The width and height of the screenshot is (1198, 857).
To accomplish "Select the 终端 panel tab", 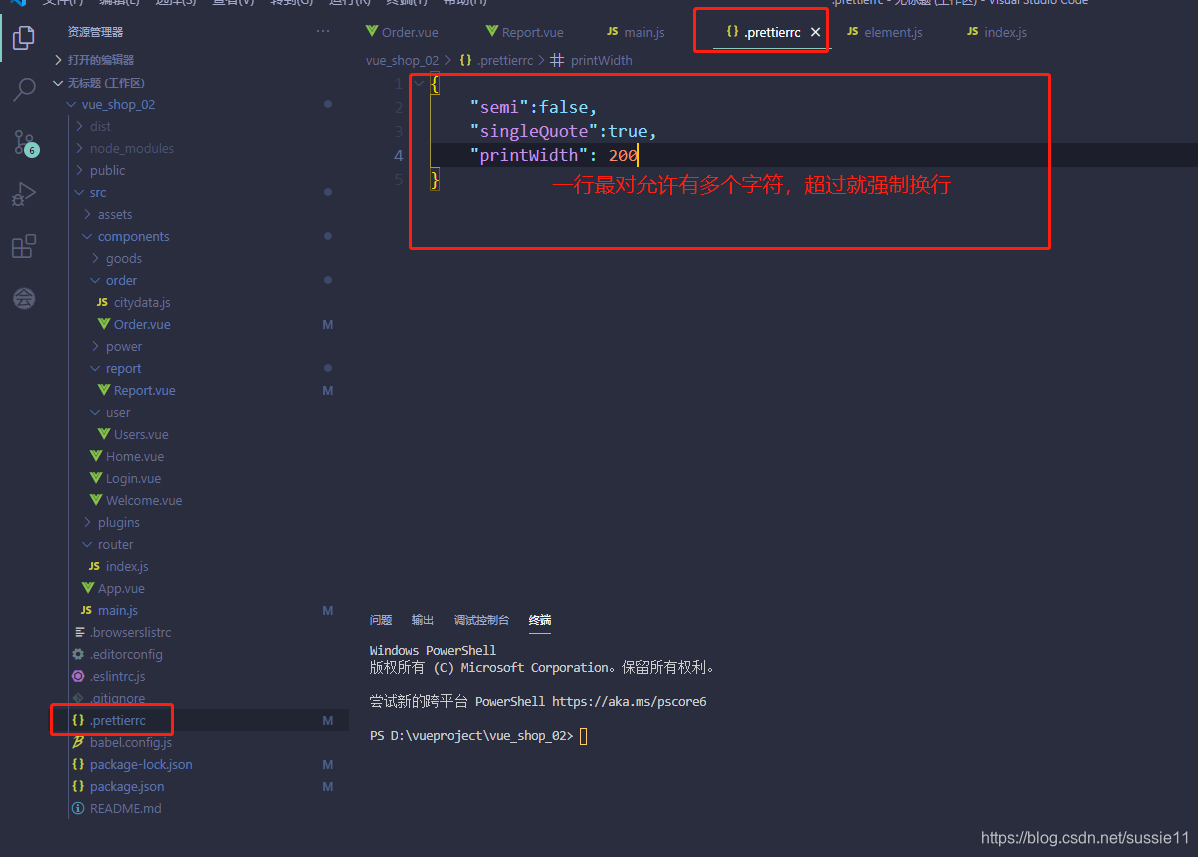I will [539, 619].
